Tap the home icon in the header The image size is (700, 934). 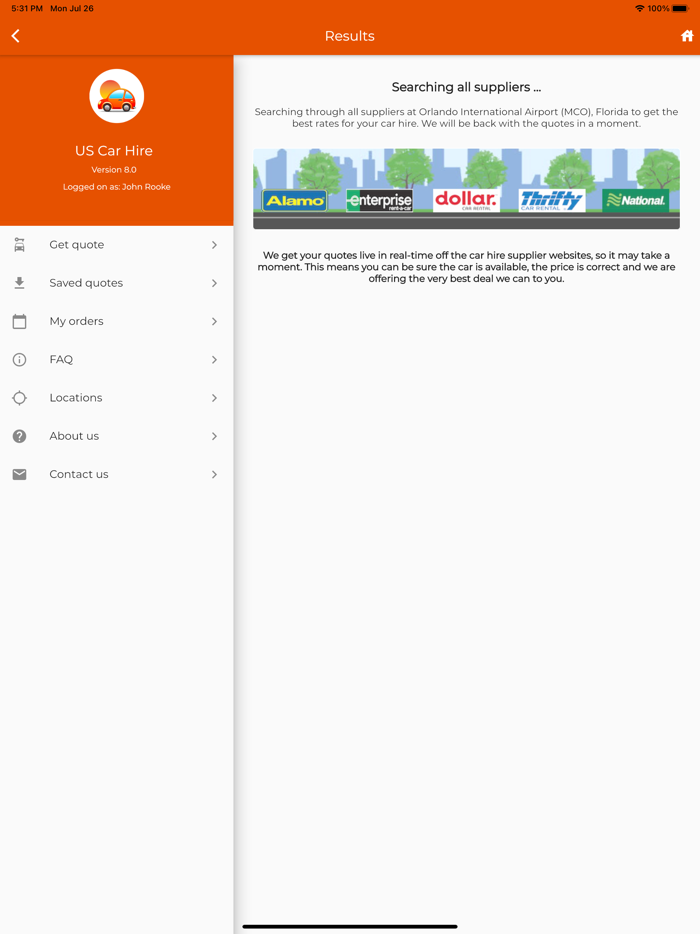click(687, 36)
